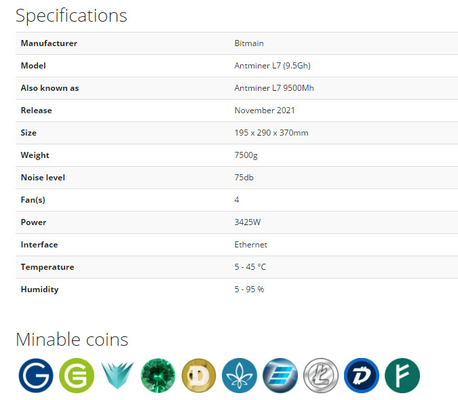Click the 'Size' row label
This screenshot has height=400, width=458.
pyautogui.click(x=29, y=133)
